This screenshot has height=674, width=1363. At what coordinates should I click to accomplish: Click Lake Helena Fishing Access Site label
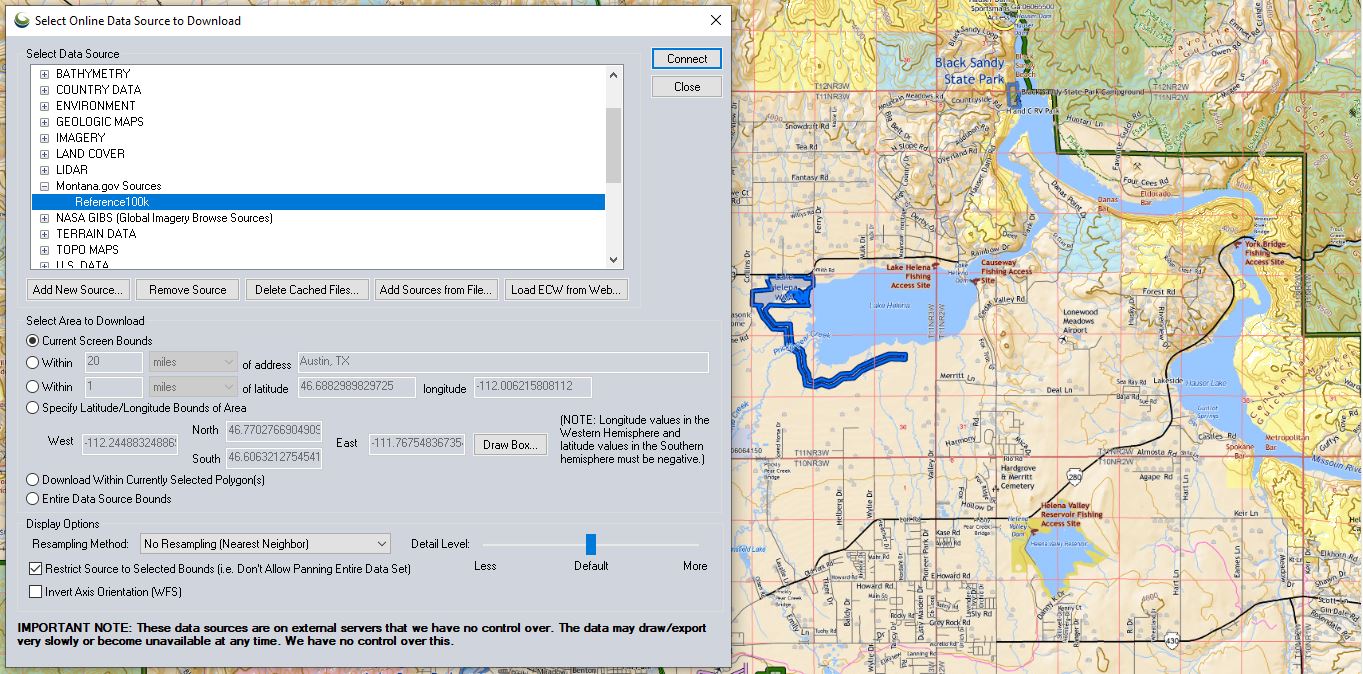(x=909, y=276)
